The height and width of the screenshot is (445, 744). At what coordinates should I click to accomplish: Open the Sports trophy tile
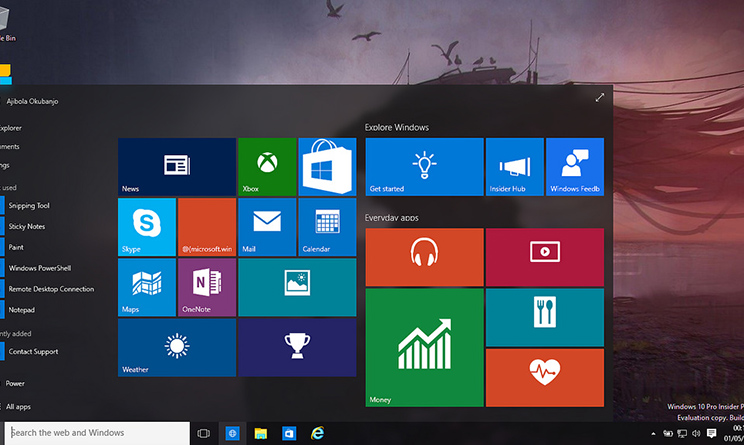(297, 347)
